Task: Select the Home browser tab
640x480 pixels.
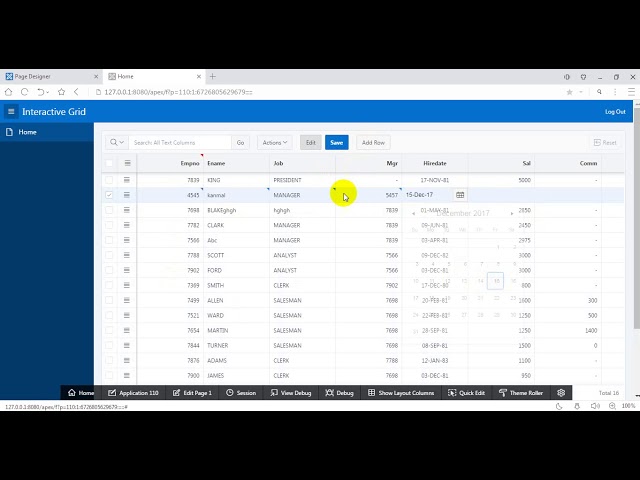Action: [154, 76]
